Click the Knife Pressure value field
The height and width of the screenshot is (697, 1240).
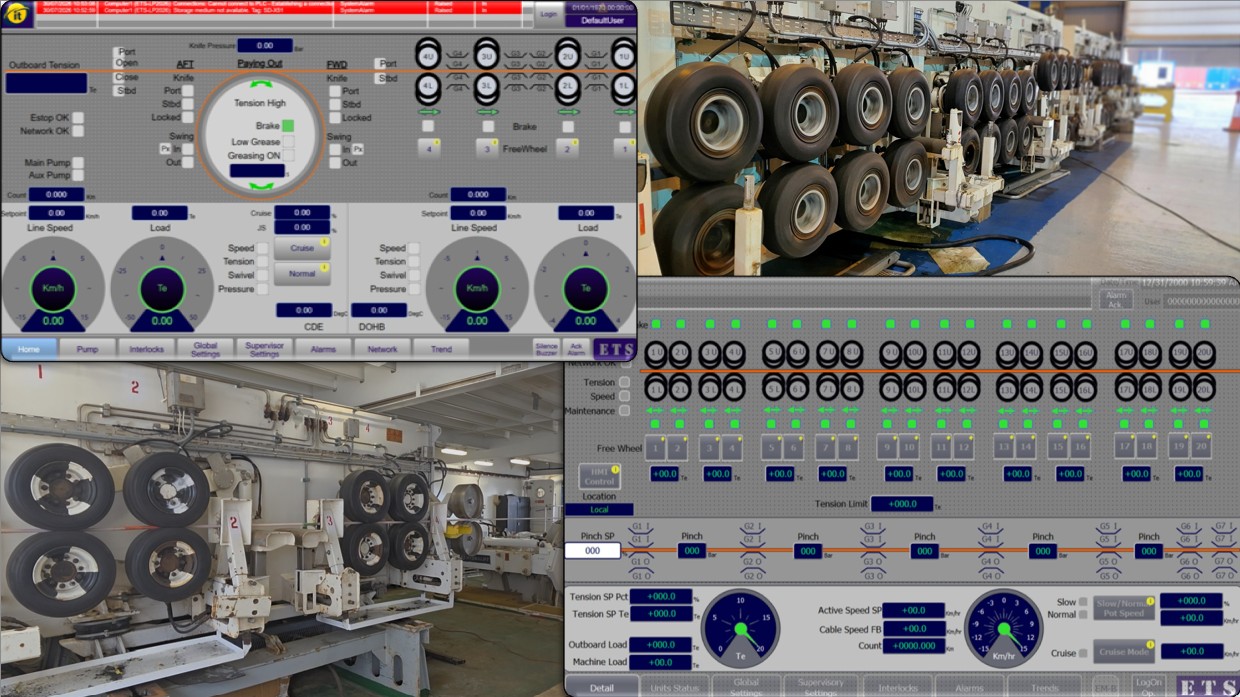tap(265, 45)
